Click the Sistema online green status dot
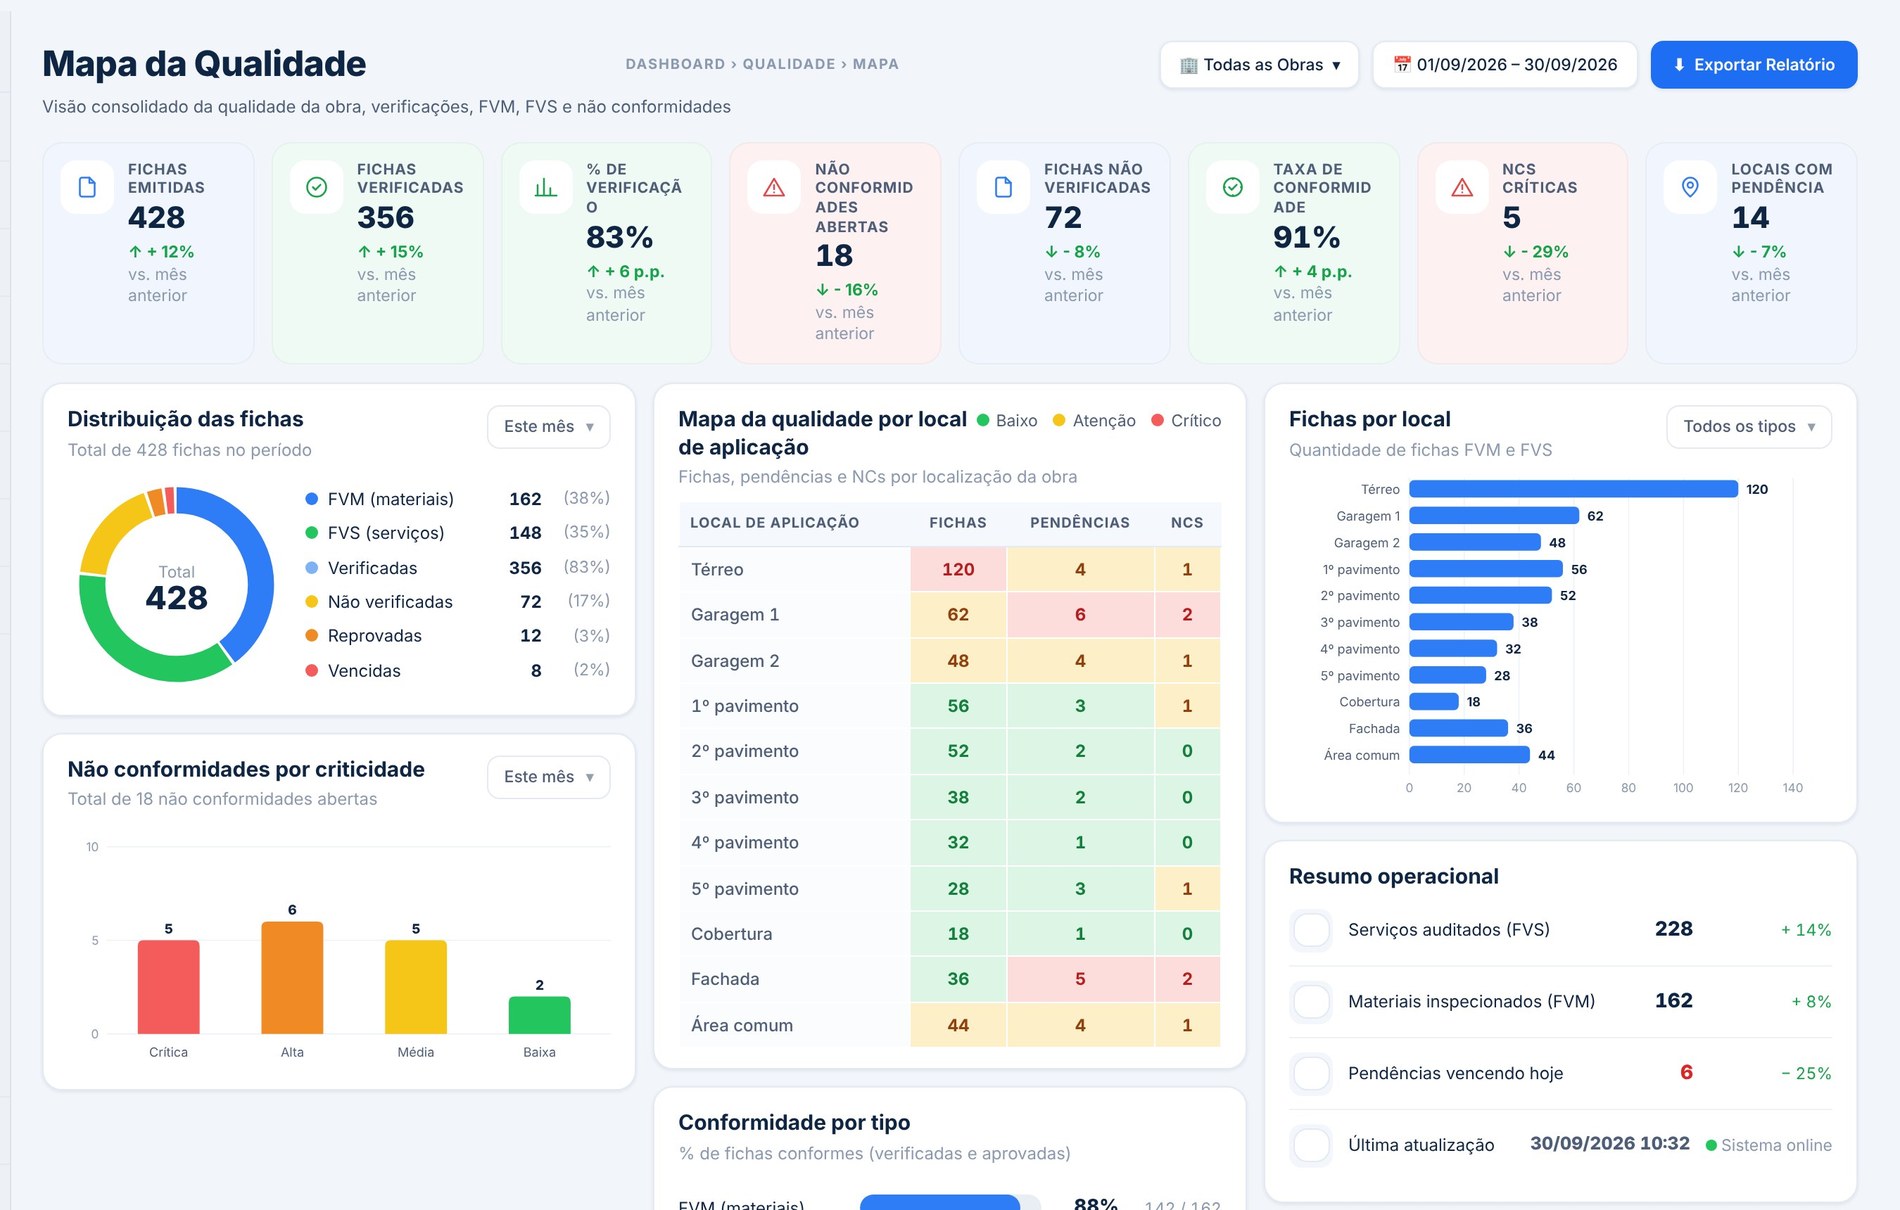The width and height of the screenshot is (1900, 1210). pyautogui.click(x=1711, y=1146)
